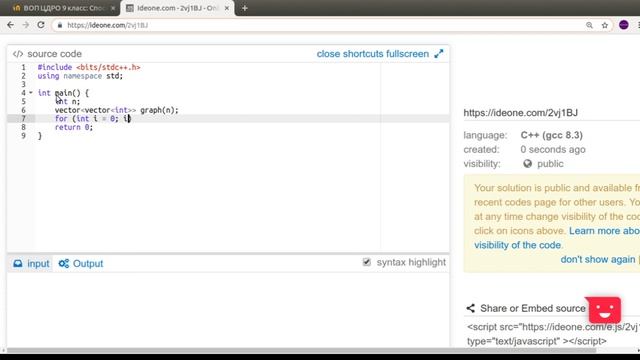Click the public visibility globe icon
Viewport: 640px width, 360px height.
(527, 164)
